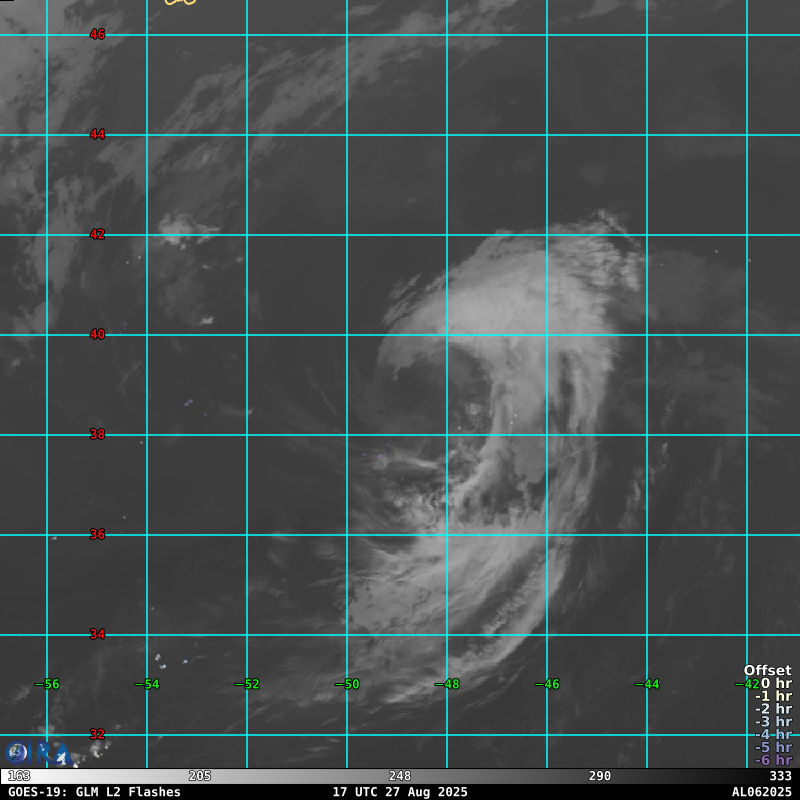Click the Offset legend heading

tap(767, 671)
